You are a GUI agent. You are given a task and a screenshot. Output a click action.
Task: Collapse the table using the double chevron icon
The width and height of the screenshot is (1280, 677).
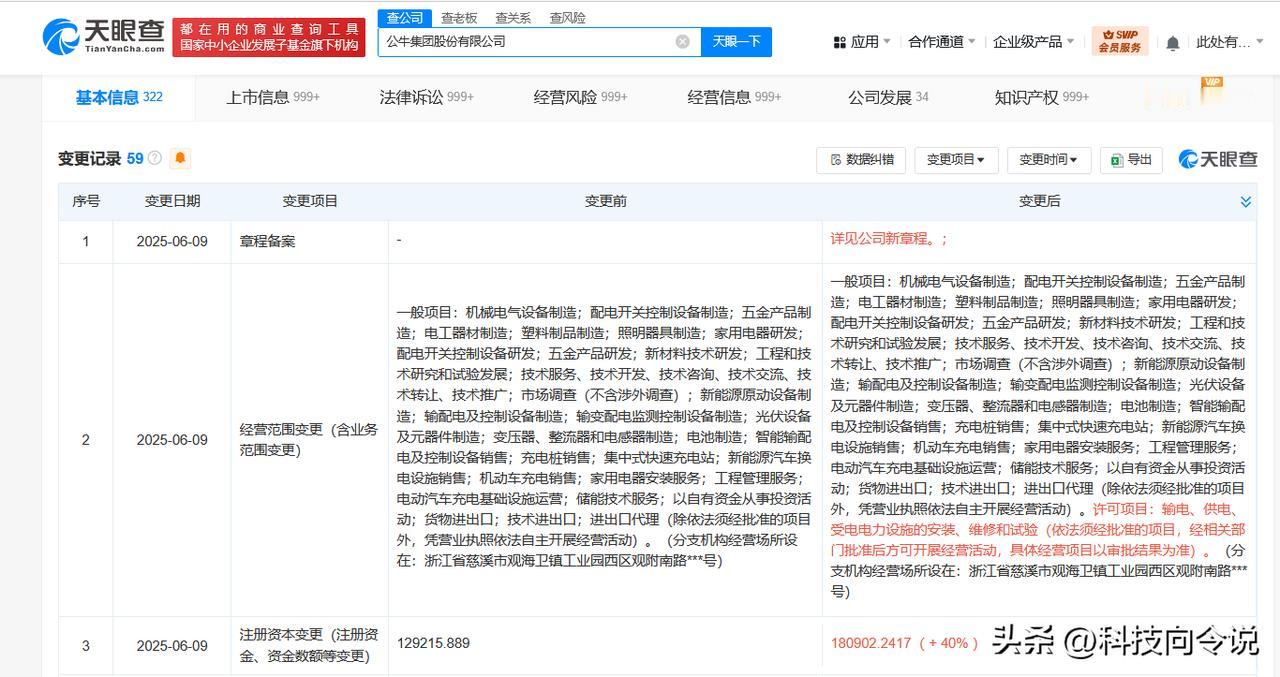tap(1245, 202)
